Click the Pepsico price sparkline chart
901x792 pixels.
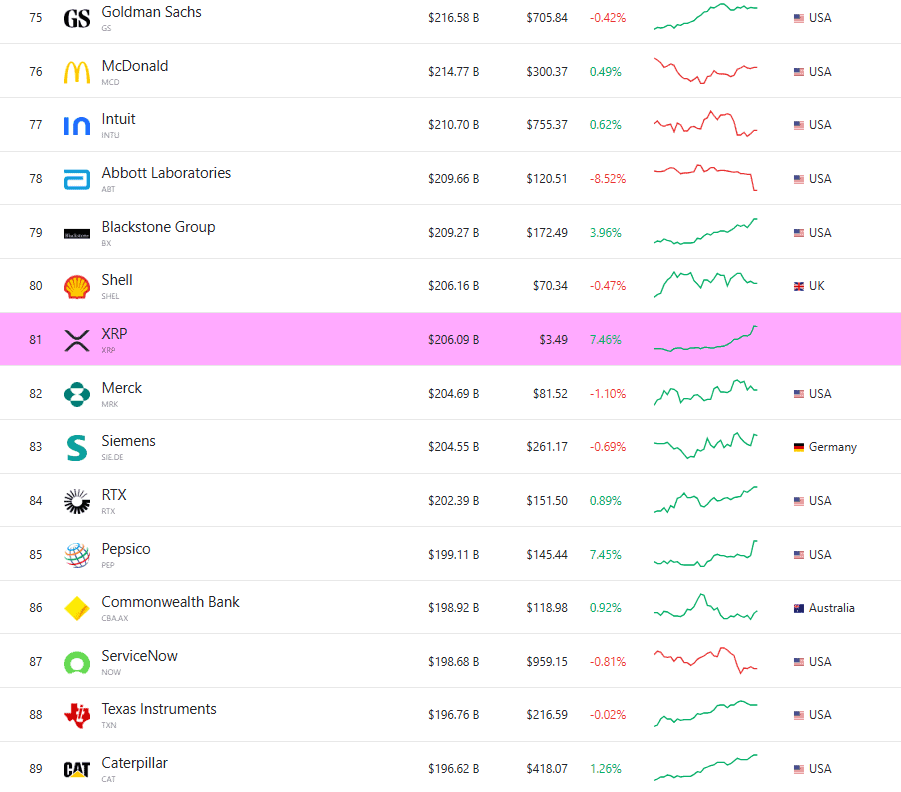click(706, 553)
